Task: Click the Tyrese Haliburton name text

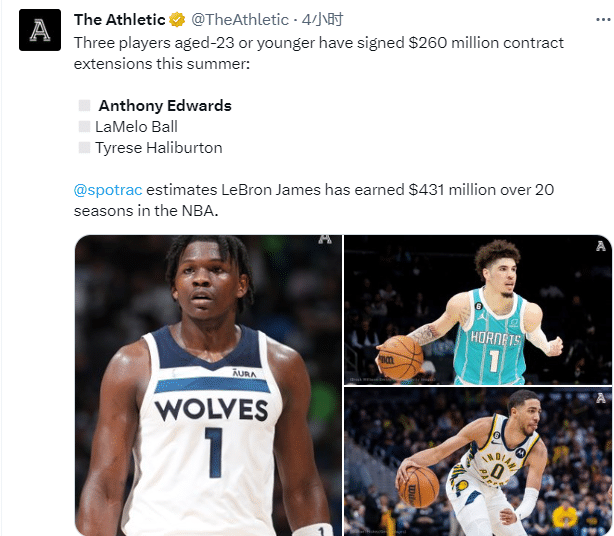Action: click(159, 148)
